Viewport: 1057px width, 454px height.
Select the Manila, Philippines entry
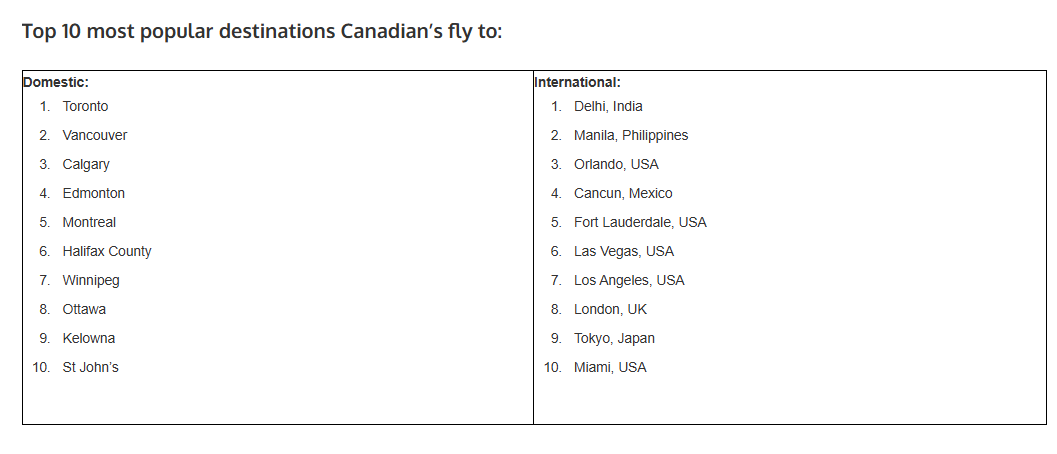coord(631,135)
